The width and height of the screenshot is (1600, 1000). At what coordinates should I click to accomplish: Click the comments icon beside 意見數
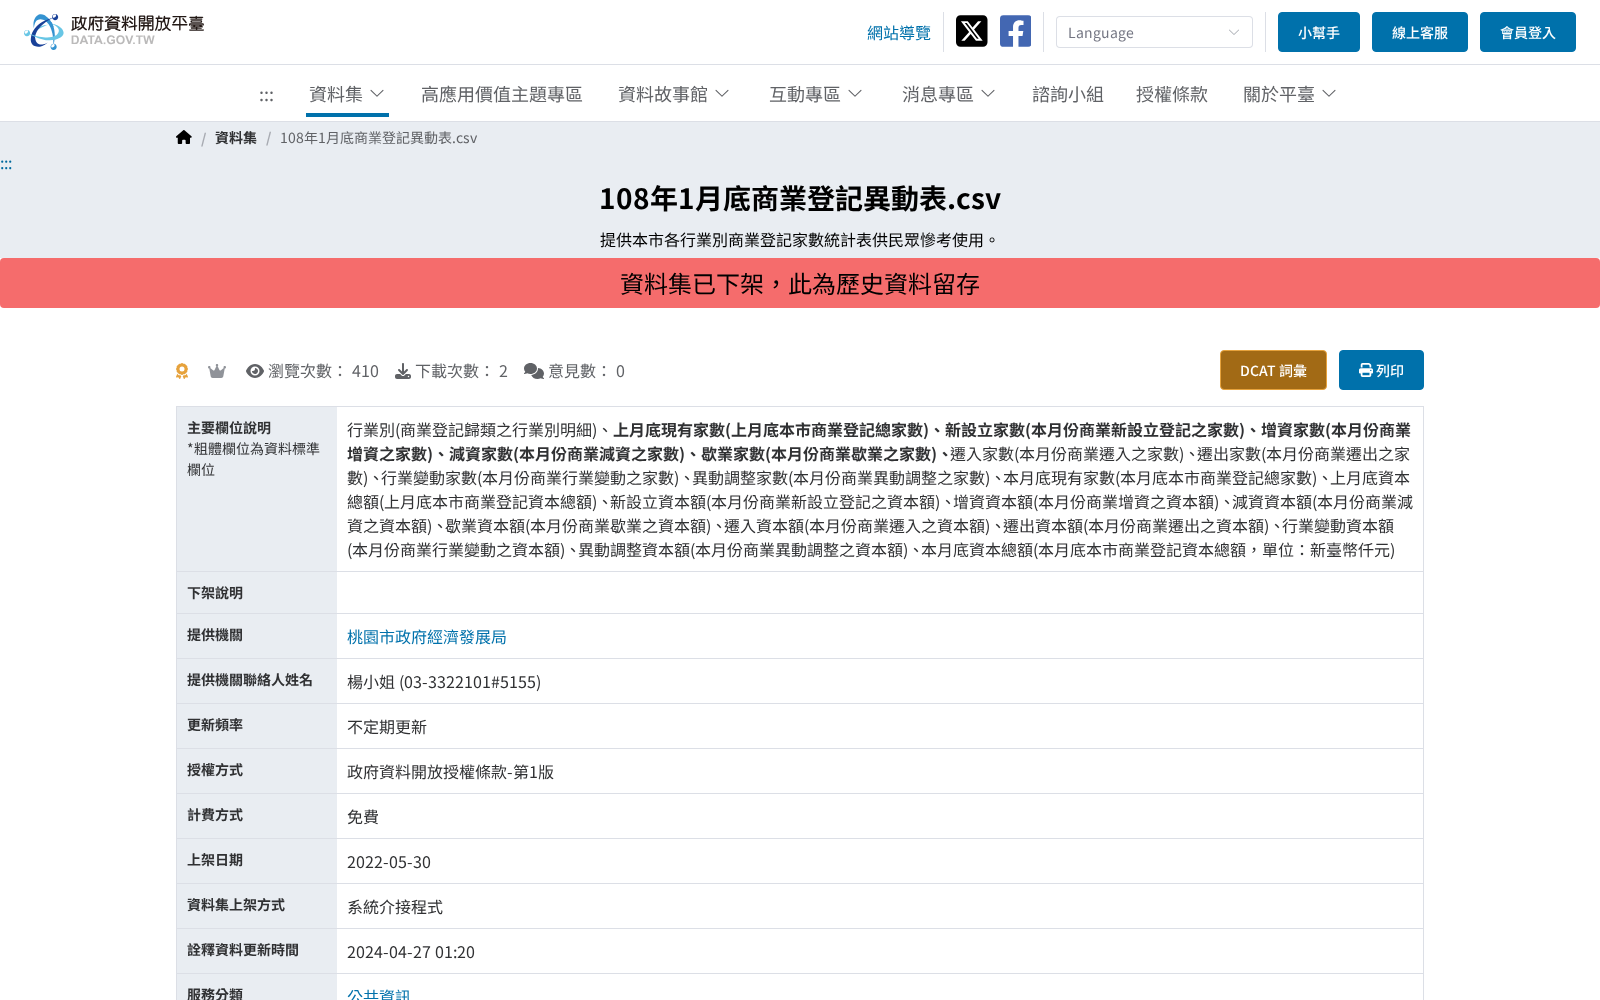pyautogui.click(x=534, y=371)
